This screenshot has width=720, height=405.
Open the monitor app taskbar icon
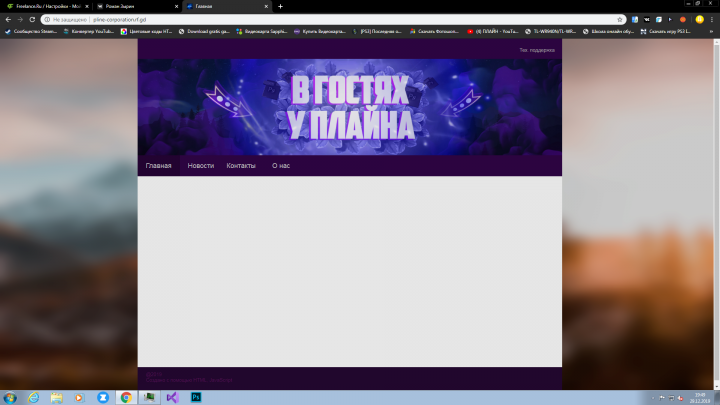(x=149, y=398)
